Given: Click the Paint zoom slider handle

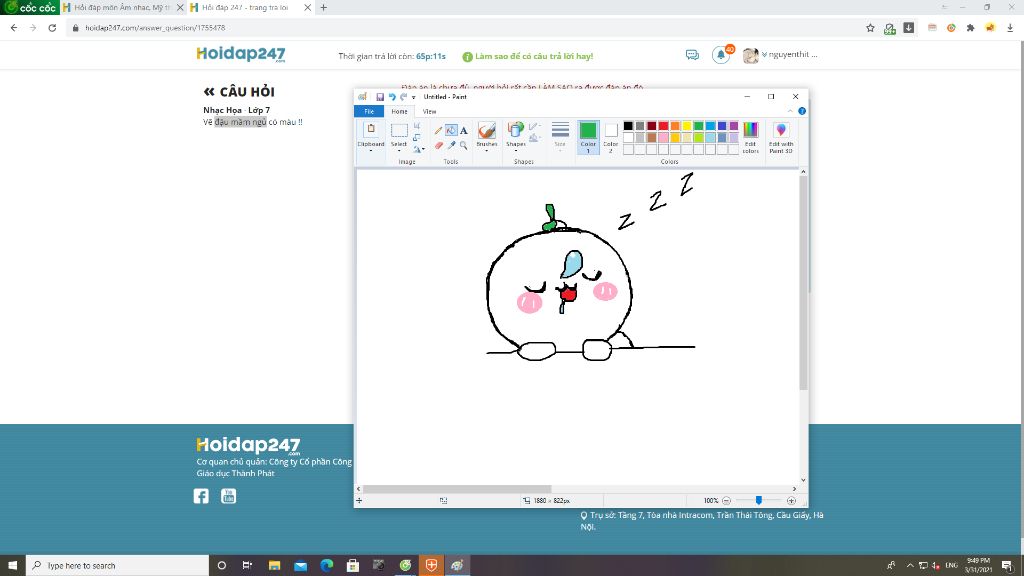Looking at the screenshot, I should click(759, 501).
